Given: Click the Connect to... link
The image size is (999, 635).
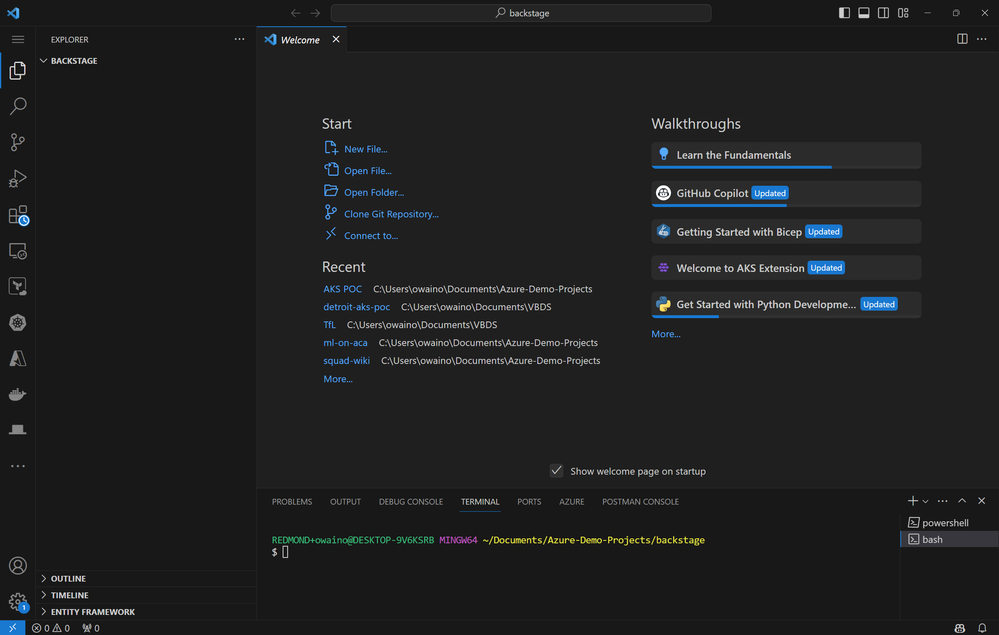Looking at the screenshot, I should 371,236.
